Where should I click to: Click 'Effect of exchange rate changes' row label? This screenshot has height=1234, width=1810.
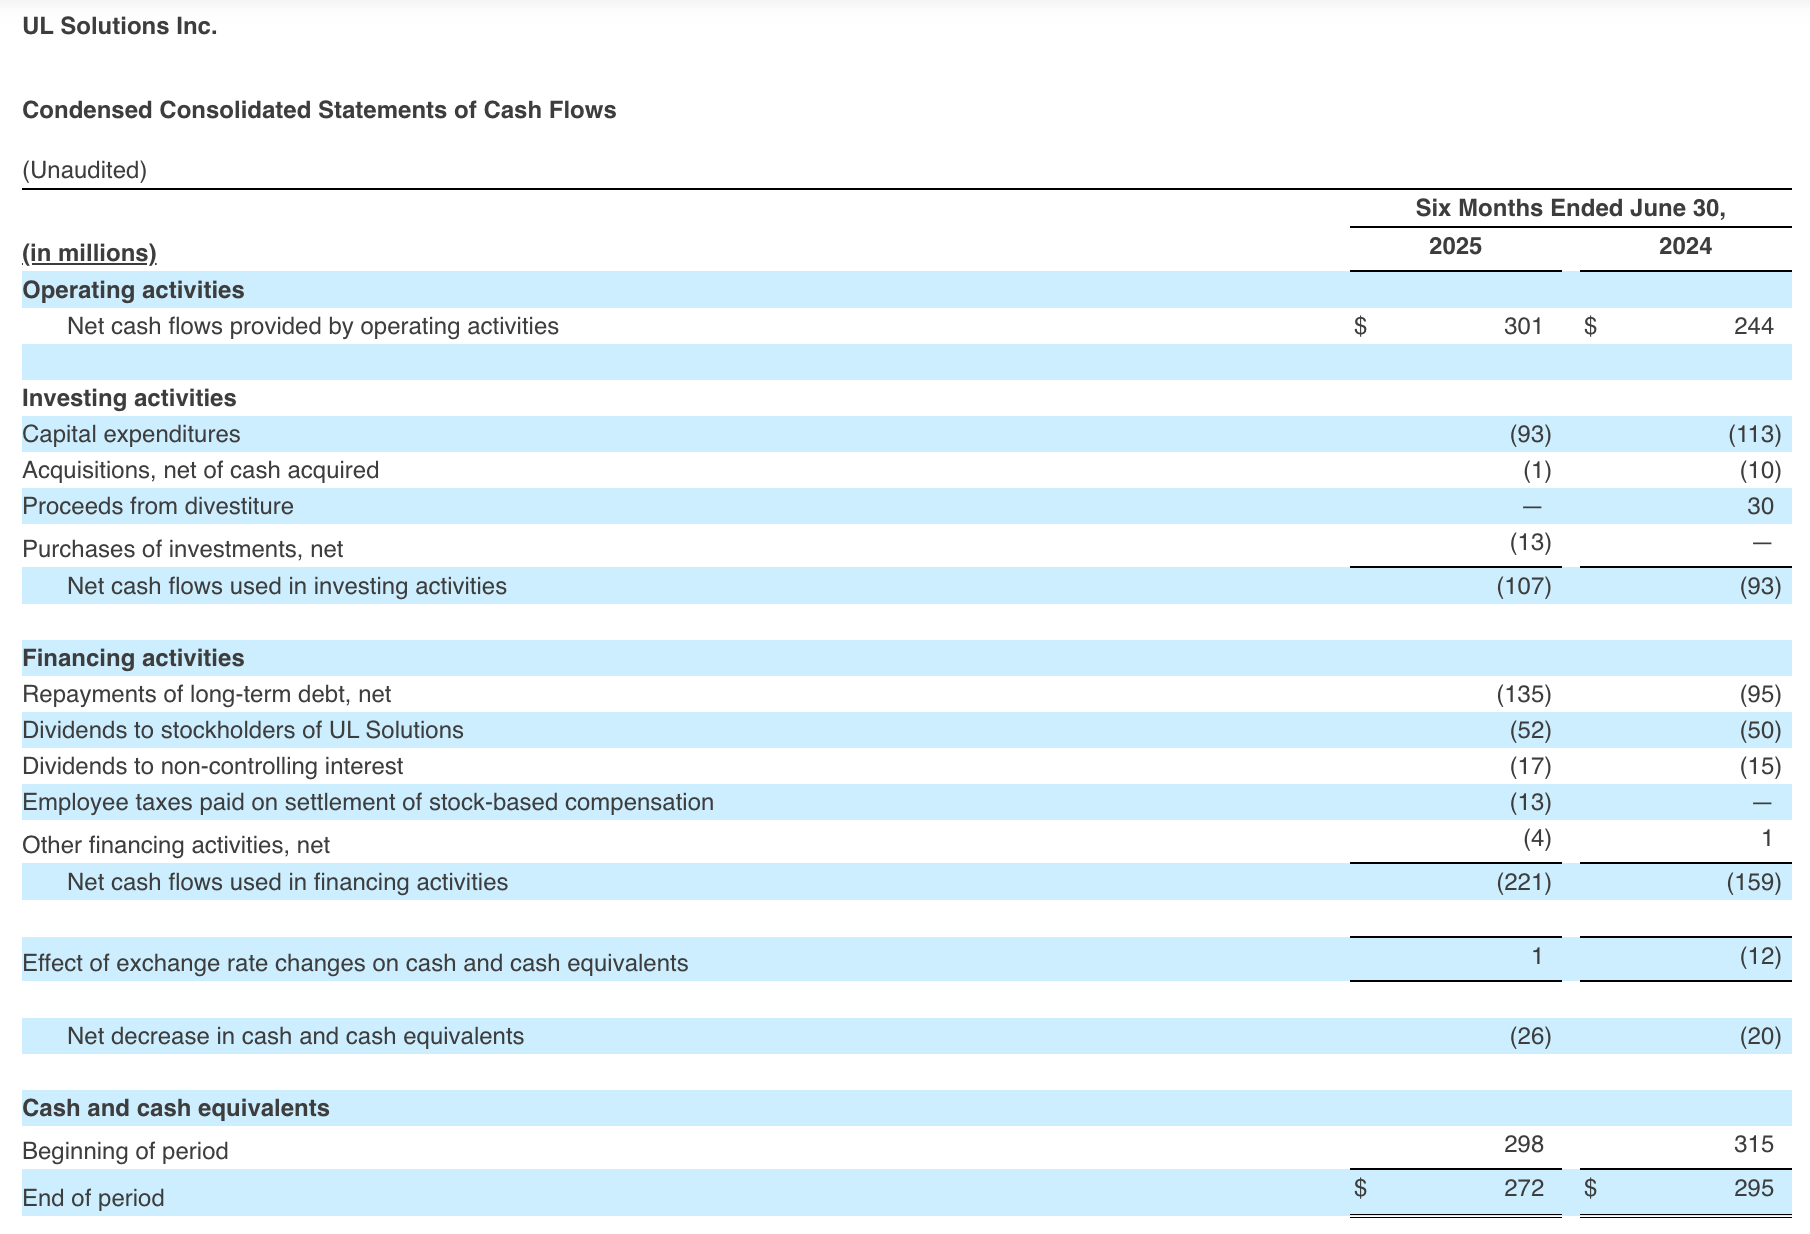[x=355, y=963]
